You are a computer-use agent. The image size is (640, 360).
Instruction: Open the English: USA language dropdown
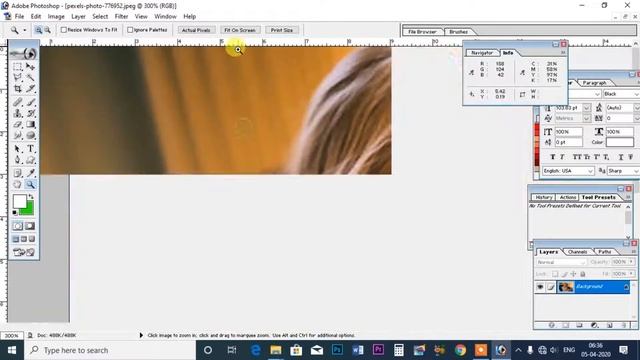pyautogui.click(x=568, y=171)
